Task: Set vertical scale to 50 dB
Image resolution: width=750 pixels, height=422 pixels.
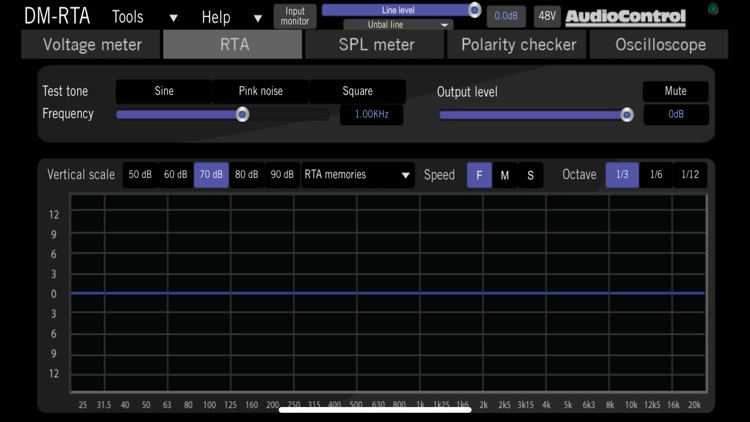Action: [x=140, y=175]
